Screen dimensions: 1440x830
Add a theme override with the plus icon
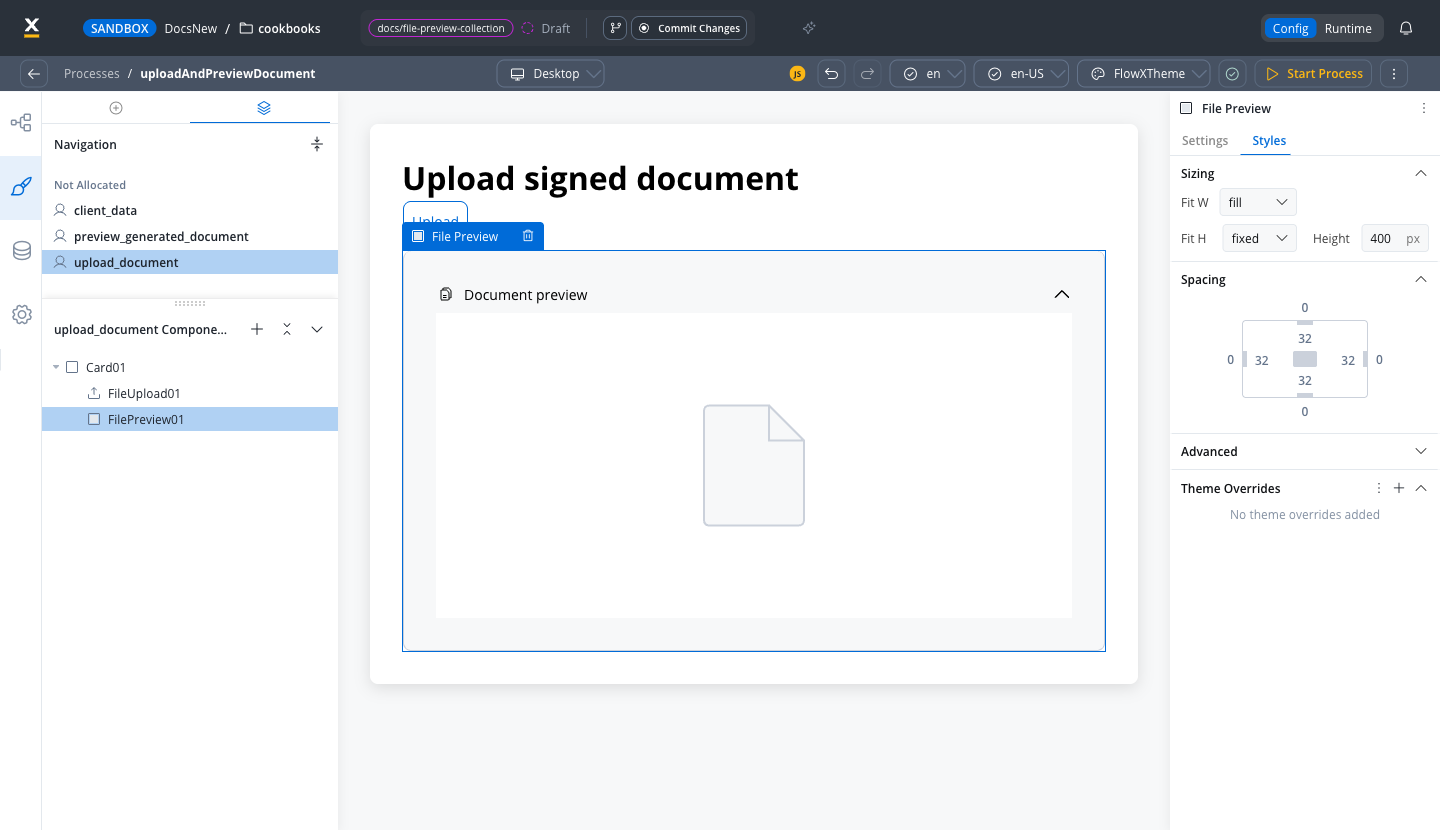coord(1399,488)
